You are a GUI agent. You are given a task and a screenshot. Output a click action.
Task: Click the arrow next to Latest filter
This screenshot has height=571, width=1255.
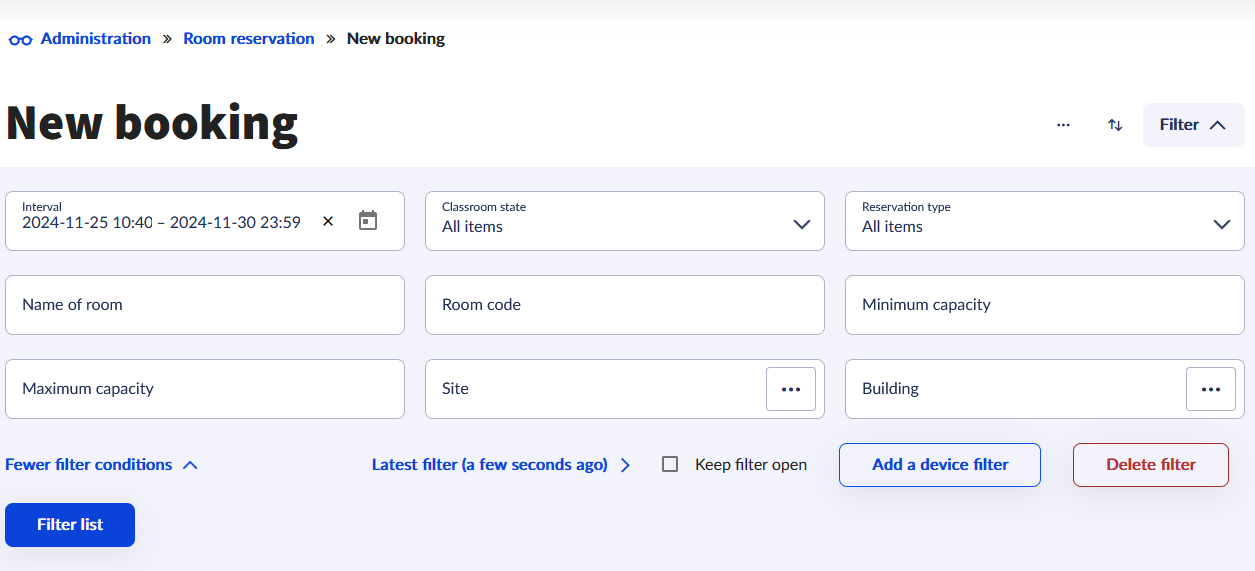pos(626,465)
